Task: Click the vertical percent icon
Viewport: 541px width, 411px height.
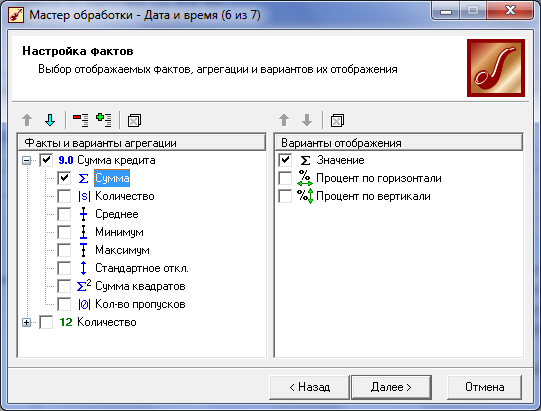Action: [x=305, y=196]
